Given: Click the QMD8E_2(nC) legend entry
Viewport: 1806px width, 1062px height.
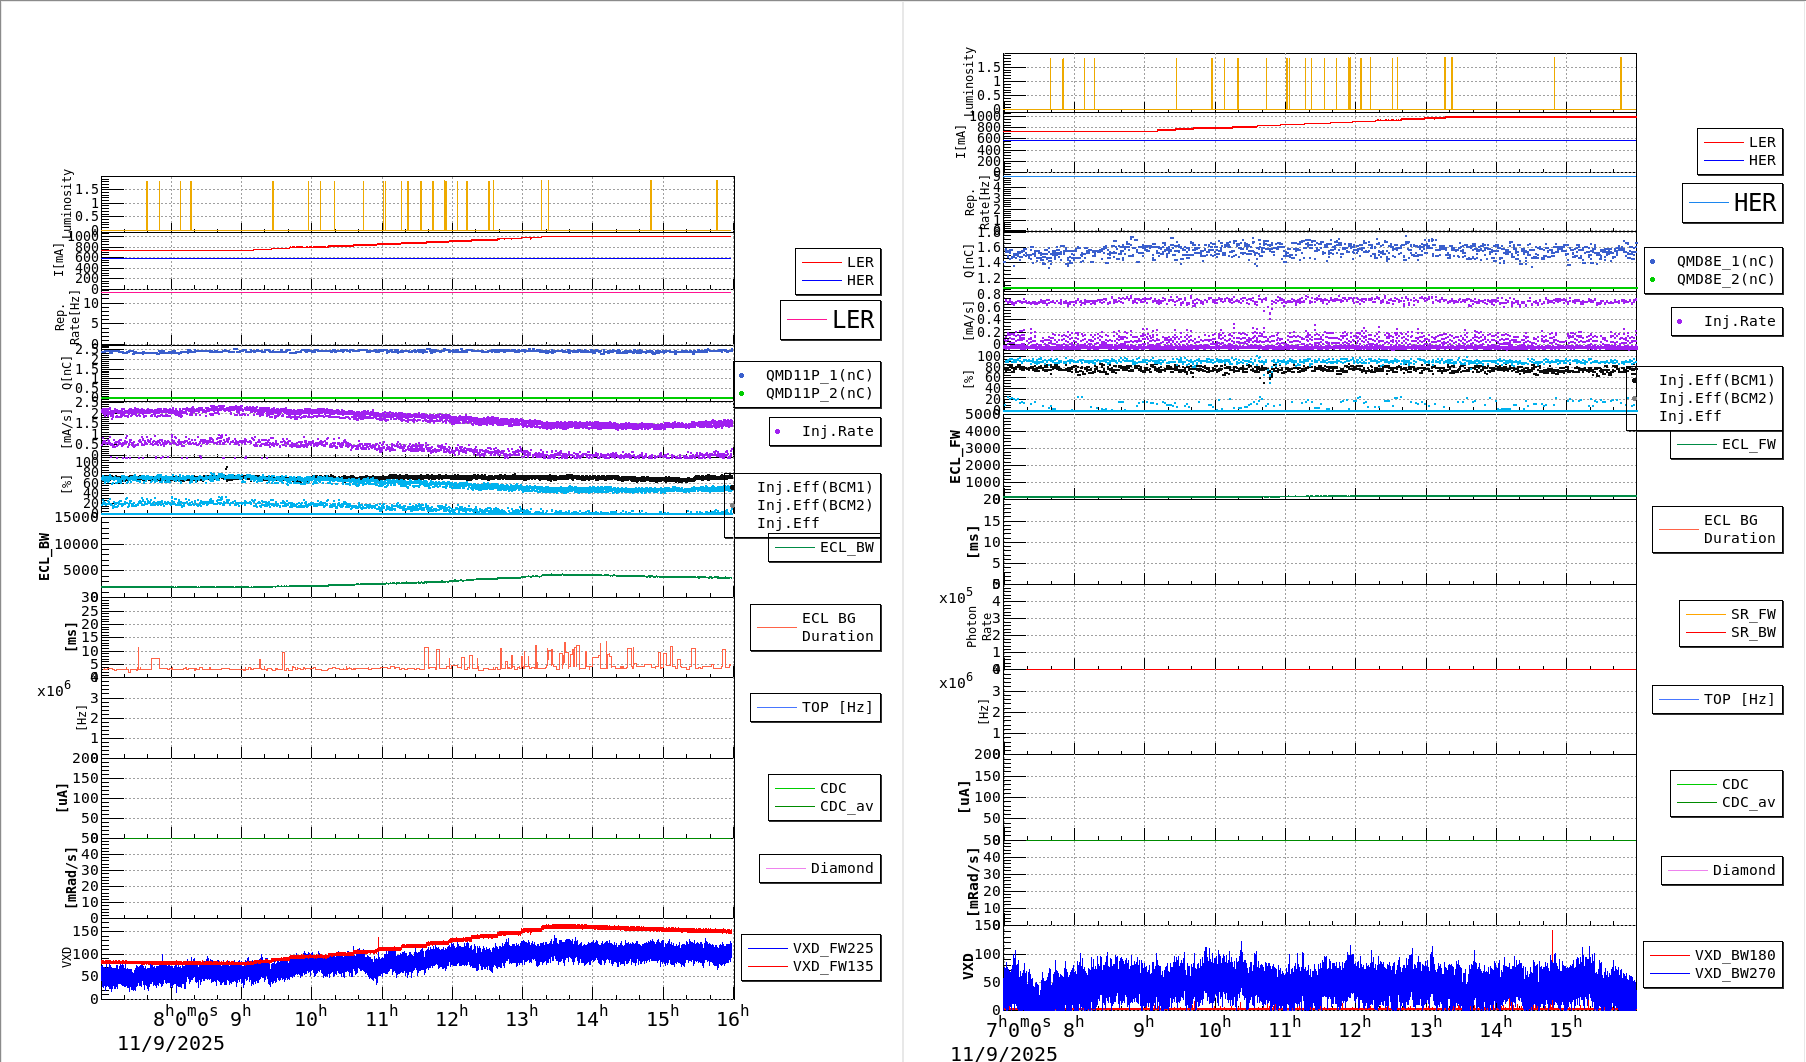Looking at the screenshot, I should pos(1725,279).
